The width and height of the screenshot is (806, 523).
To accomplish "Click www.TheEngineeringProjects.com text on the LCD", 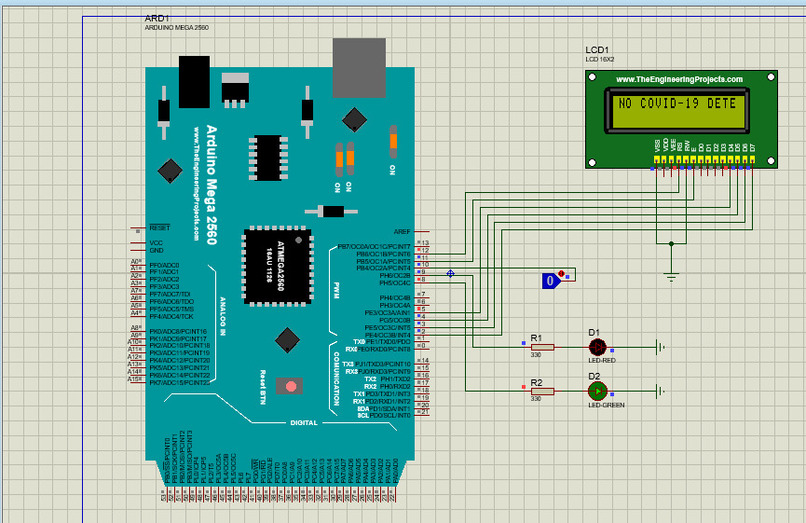I will [x=679, y=79].
